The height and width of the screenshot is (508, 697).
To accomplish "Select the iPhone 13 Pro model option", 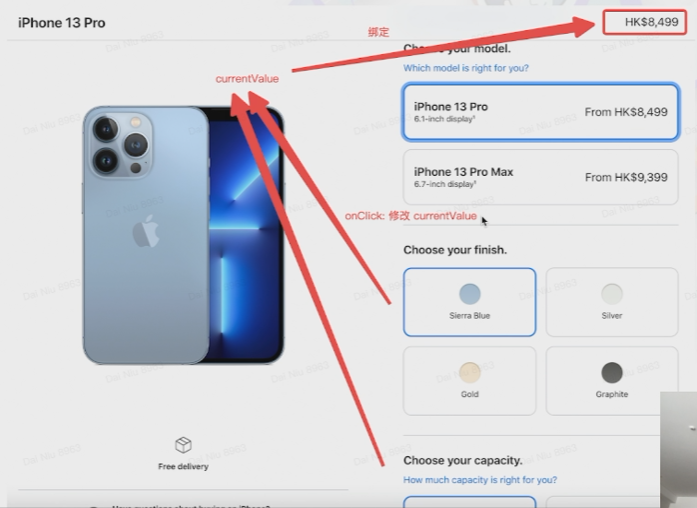I will click(541, 112).
